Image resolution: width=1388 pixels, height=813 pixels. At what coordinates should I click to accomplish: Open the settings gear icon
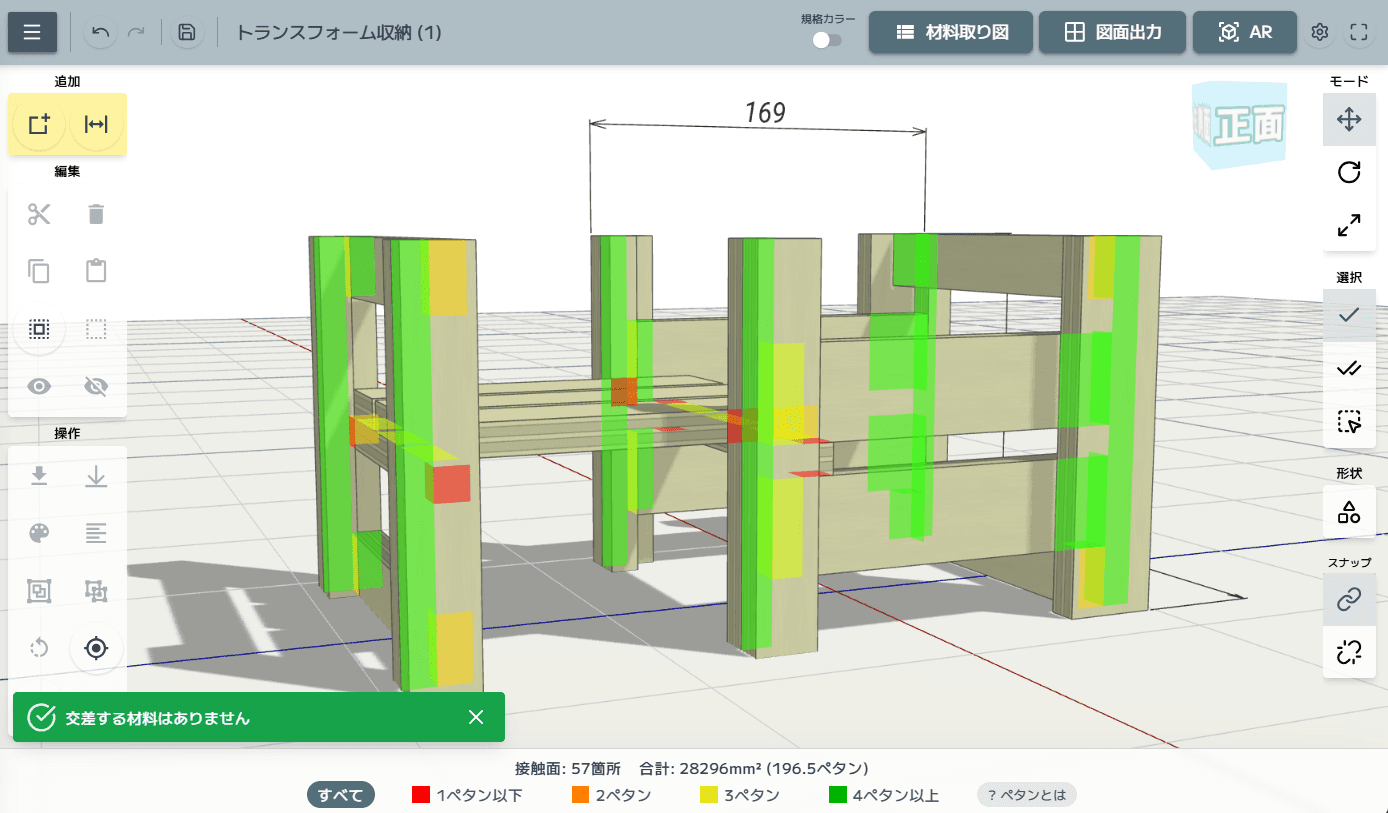(1319, 32)
